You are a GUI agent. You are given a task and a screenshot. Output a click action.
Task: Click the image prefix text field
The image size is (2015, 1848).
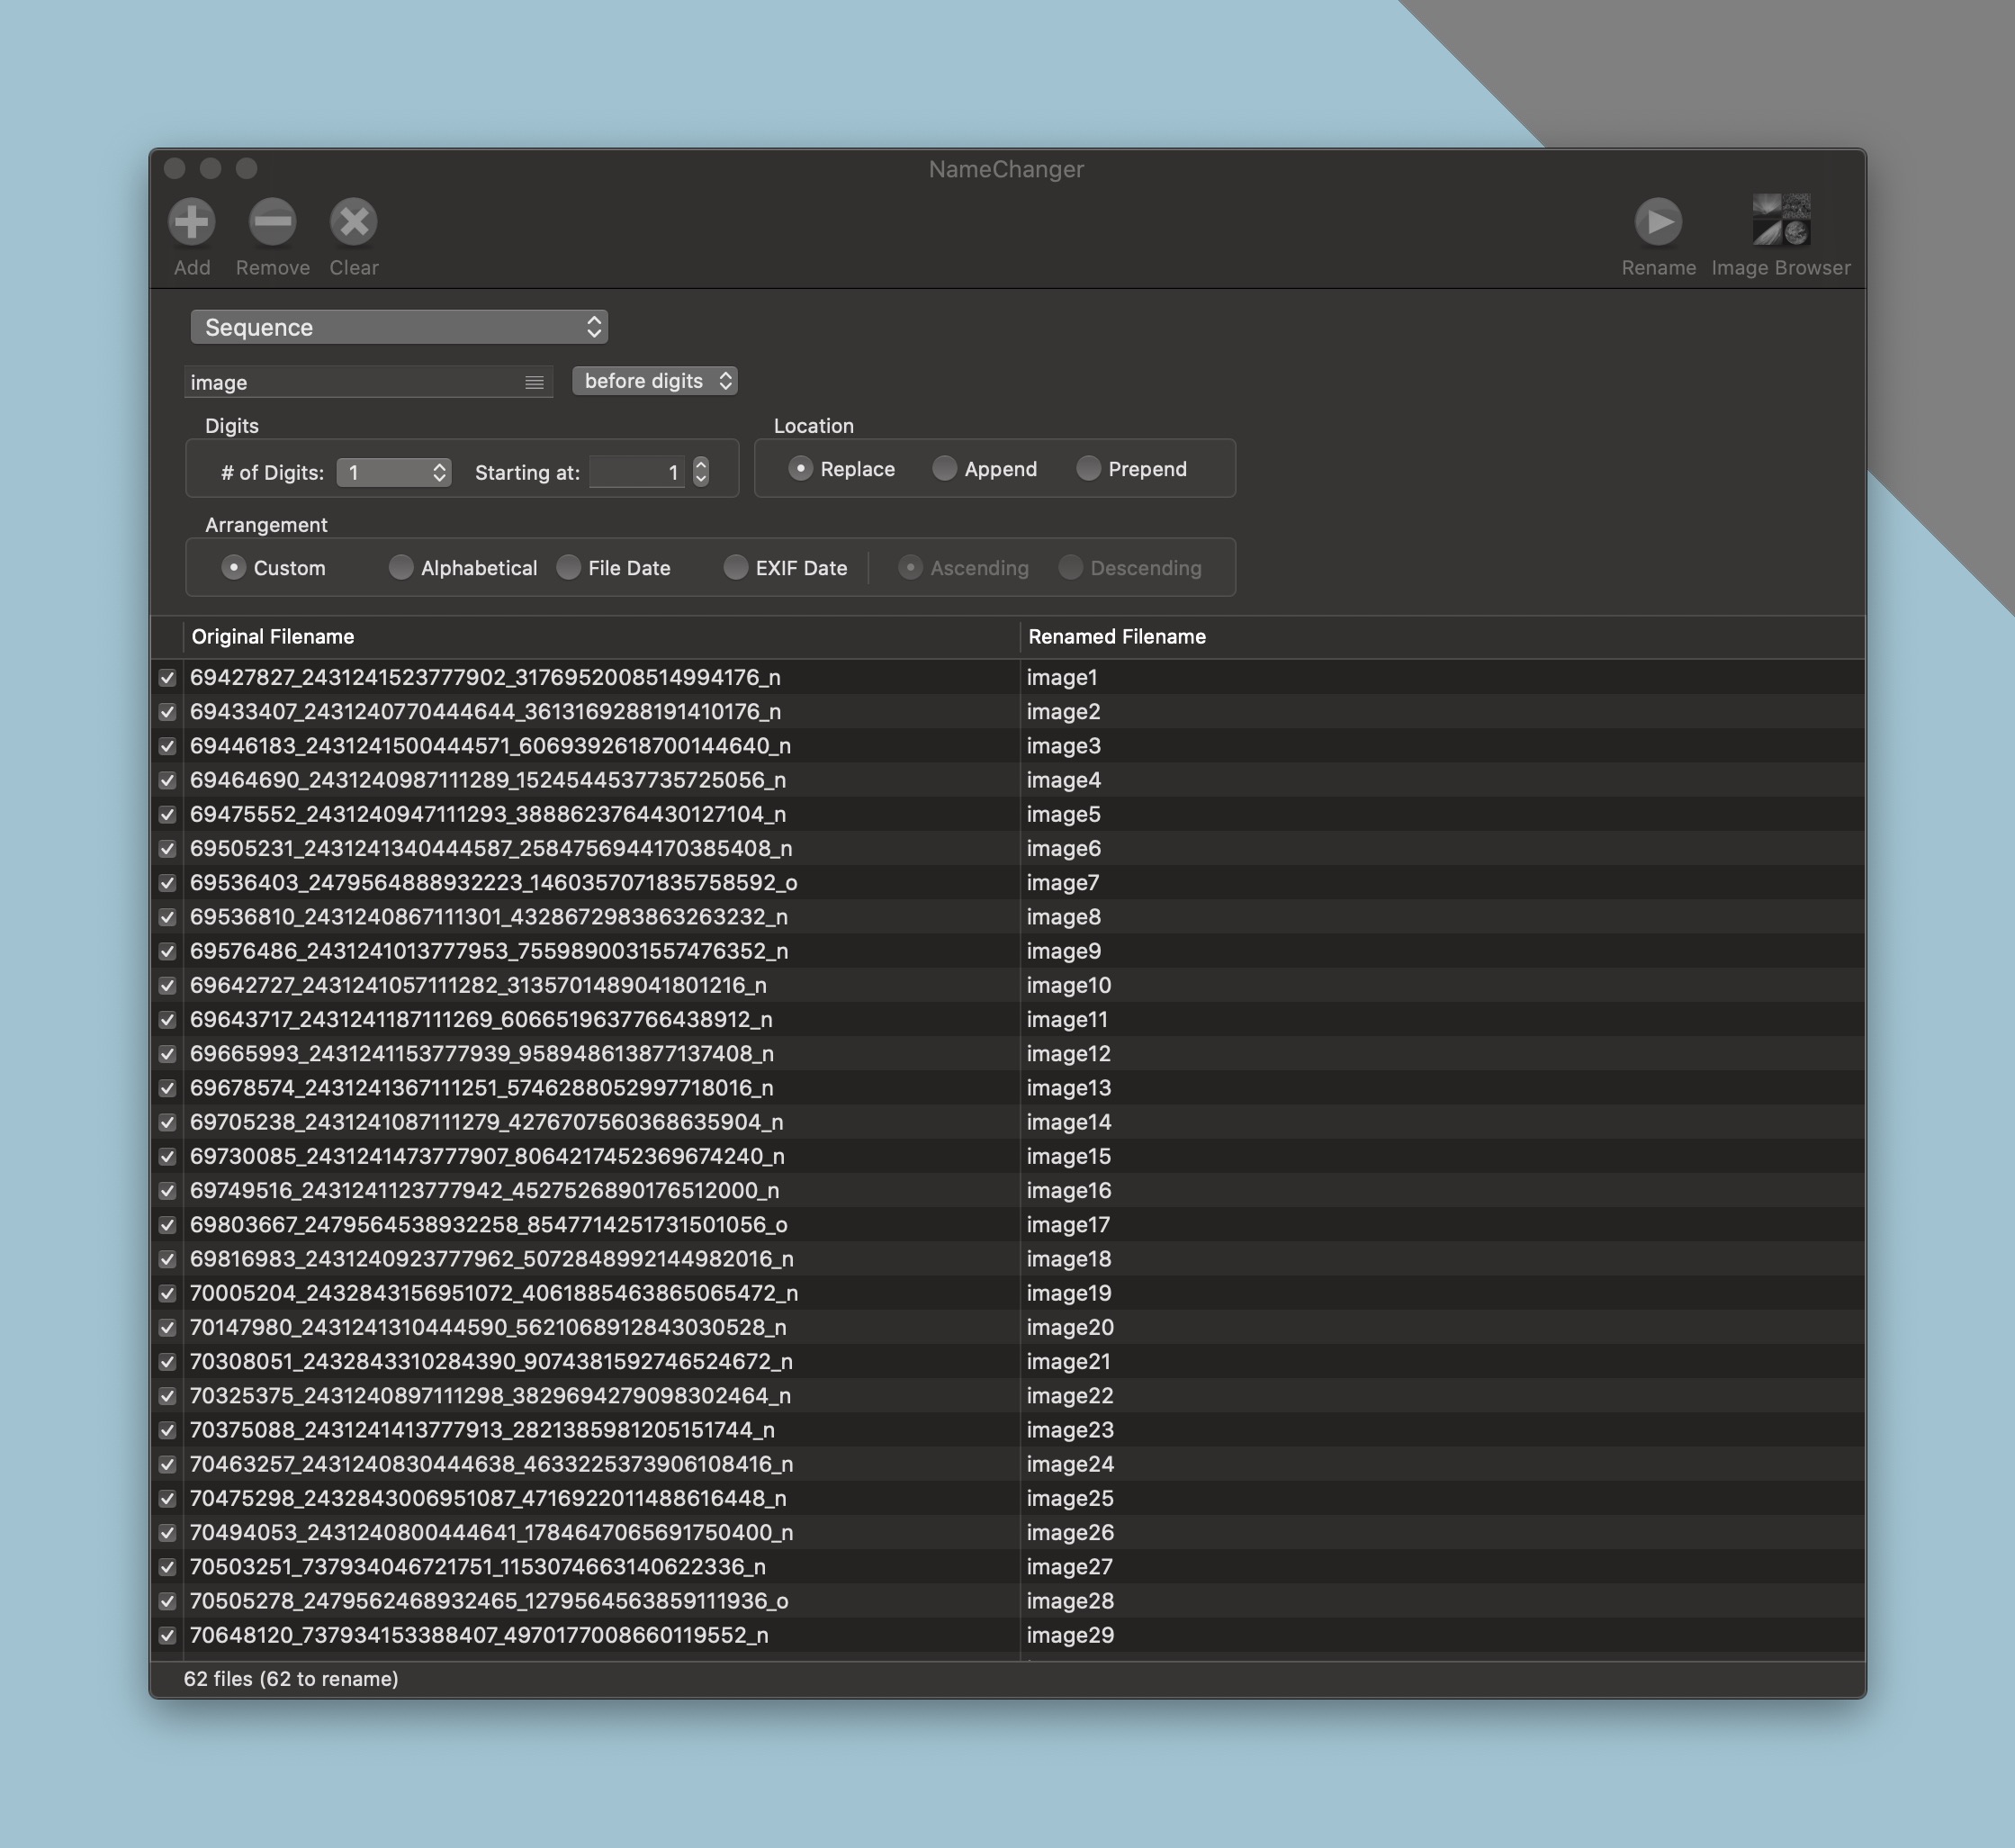(350, 382)
